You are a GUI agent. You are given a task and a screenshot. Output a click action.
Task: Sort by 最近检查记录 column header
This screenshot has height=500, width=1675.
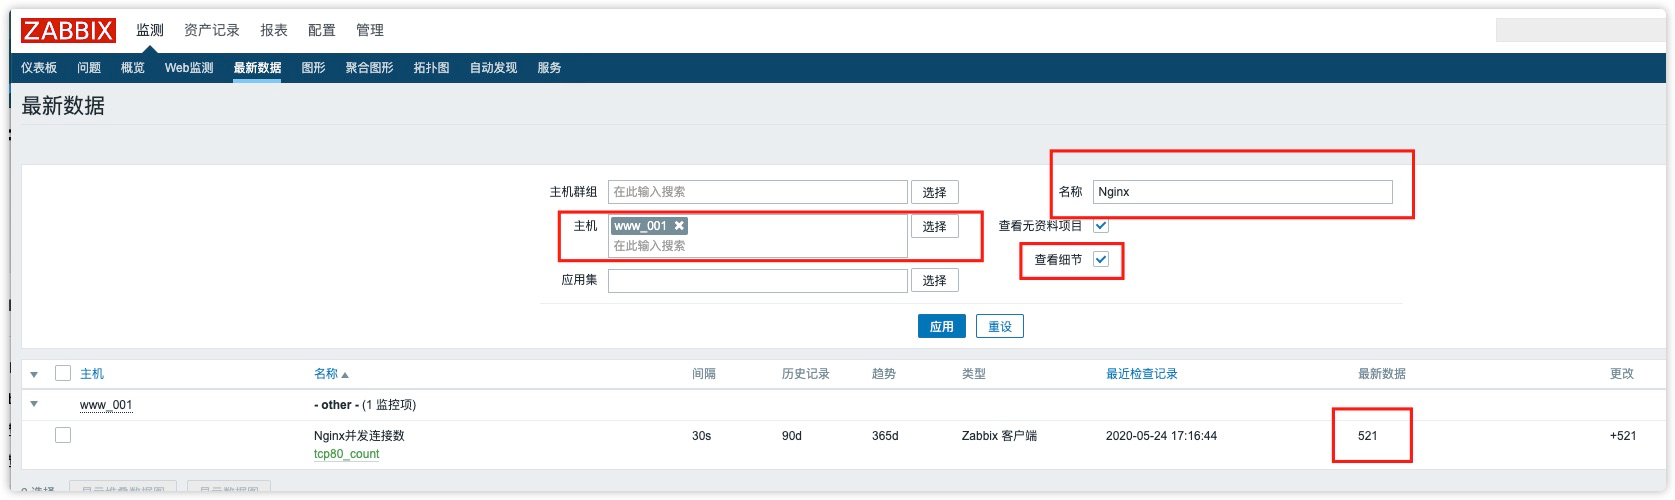point(1141,374)
